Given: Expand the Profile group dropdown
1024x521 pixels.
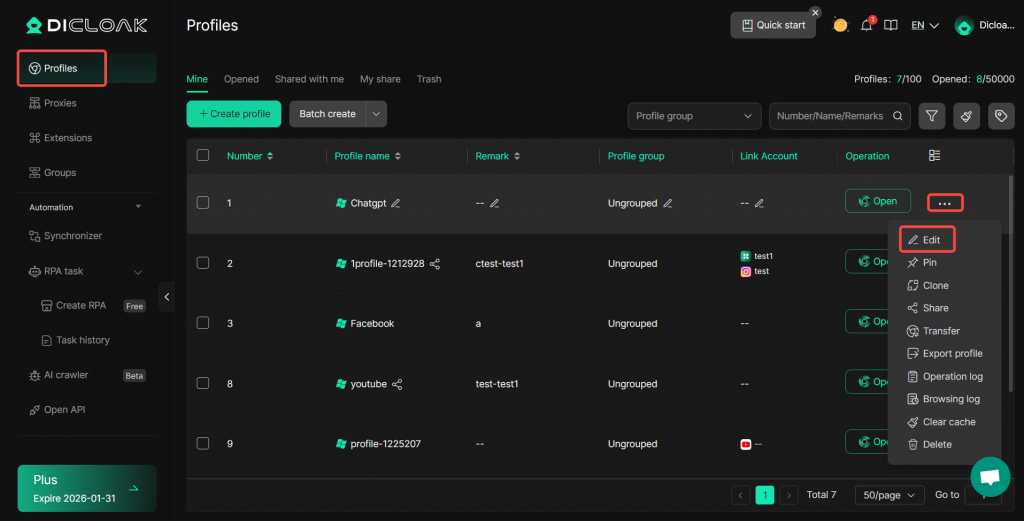Looking at the screenshot, I should point(694,116).
